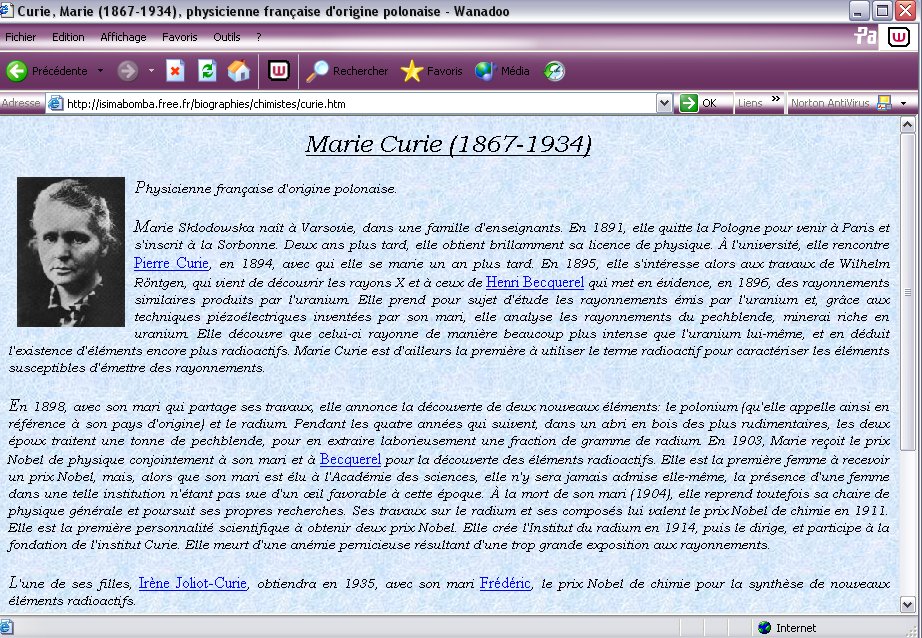
Task: Refresh the current page
Action: tap(207, 71)
